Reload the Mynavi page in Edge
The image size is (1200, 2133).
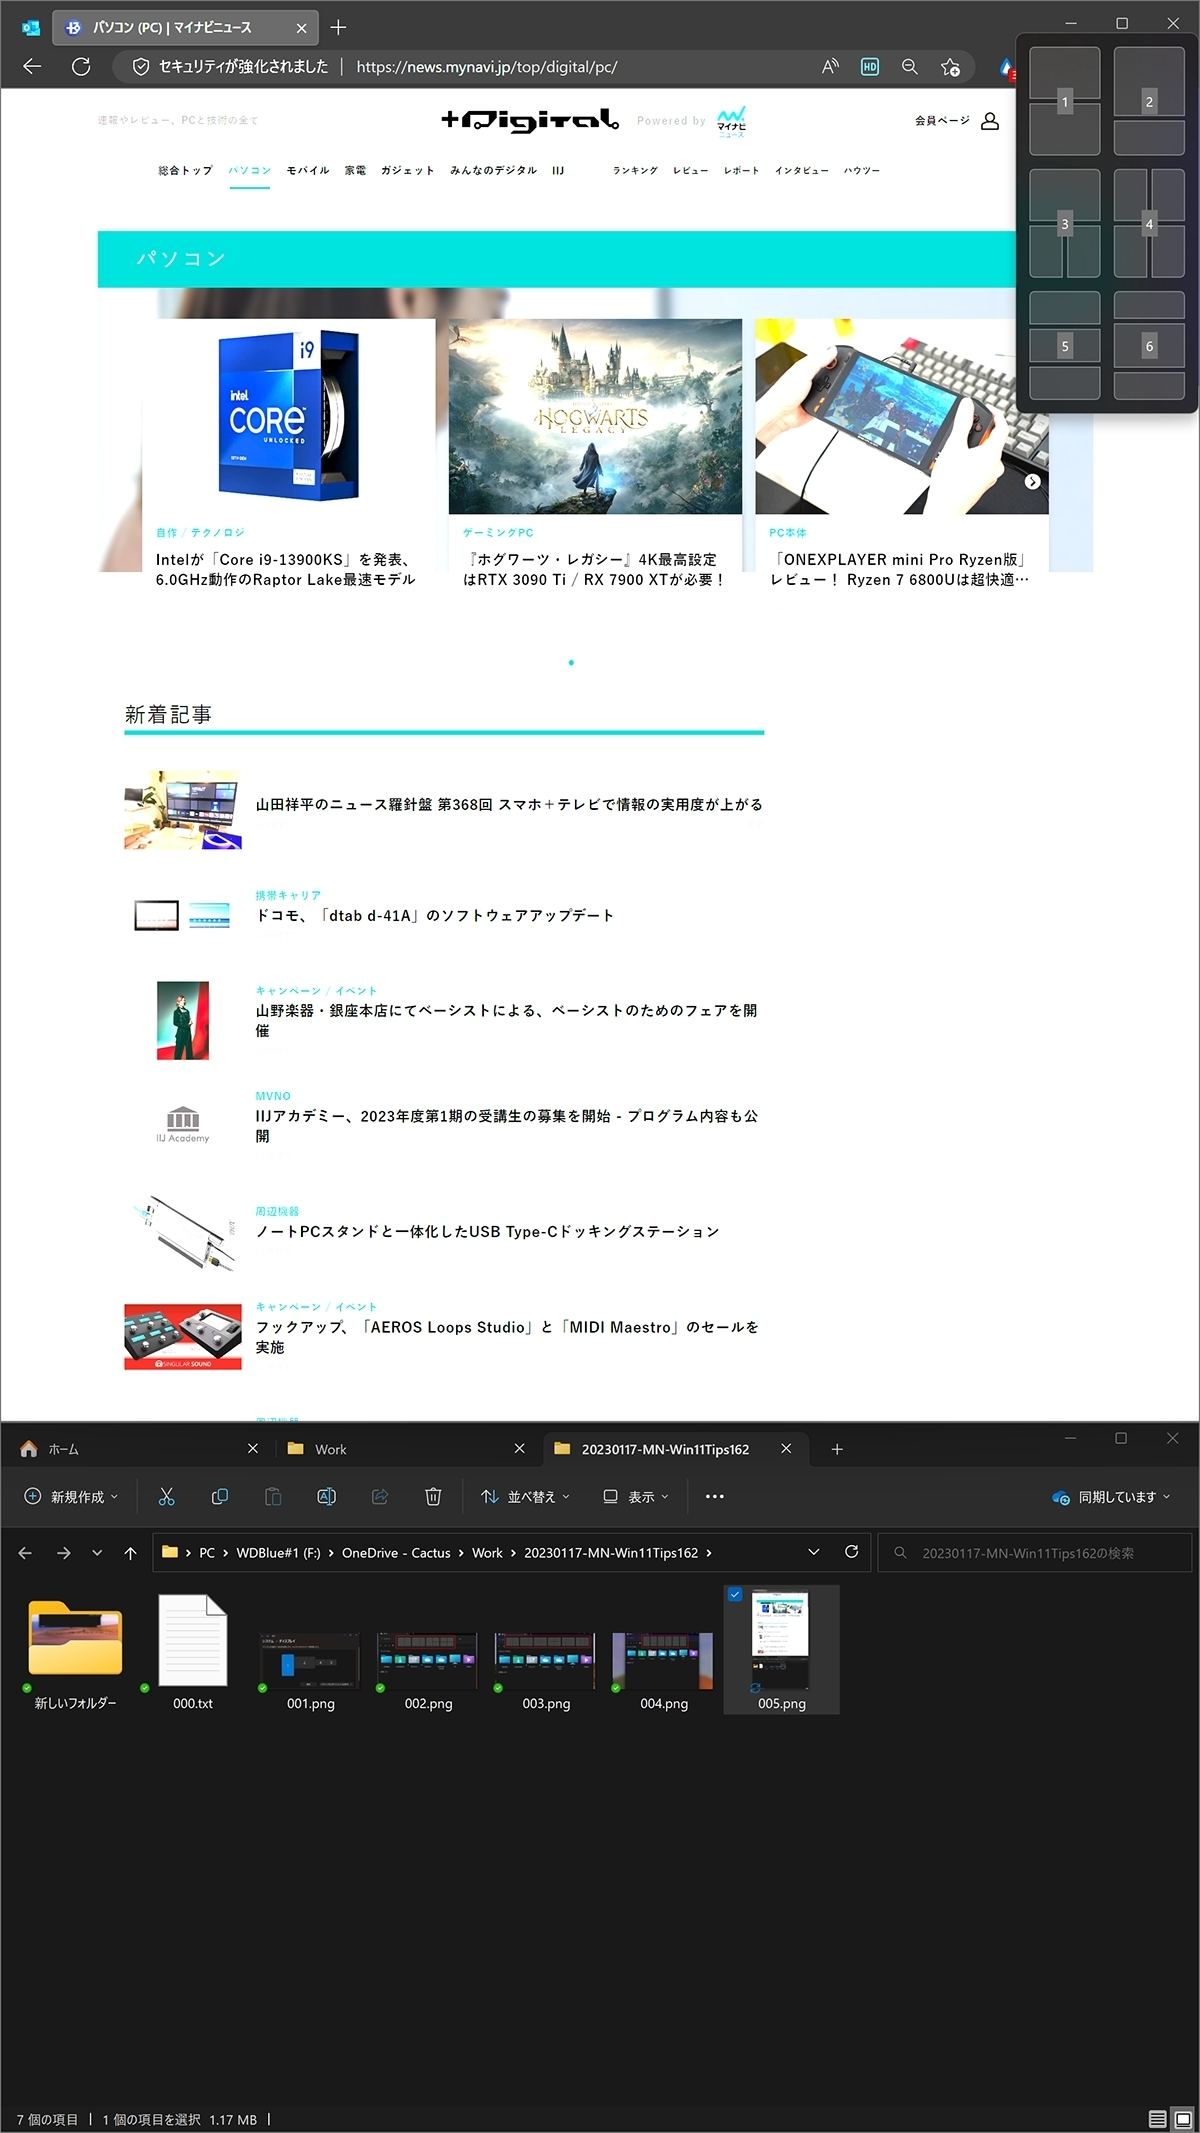click(x=81, y=67)
